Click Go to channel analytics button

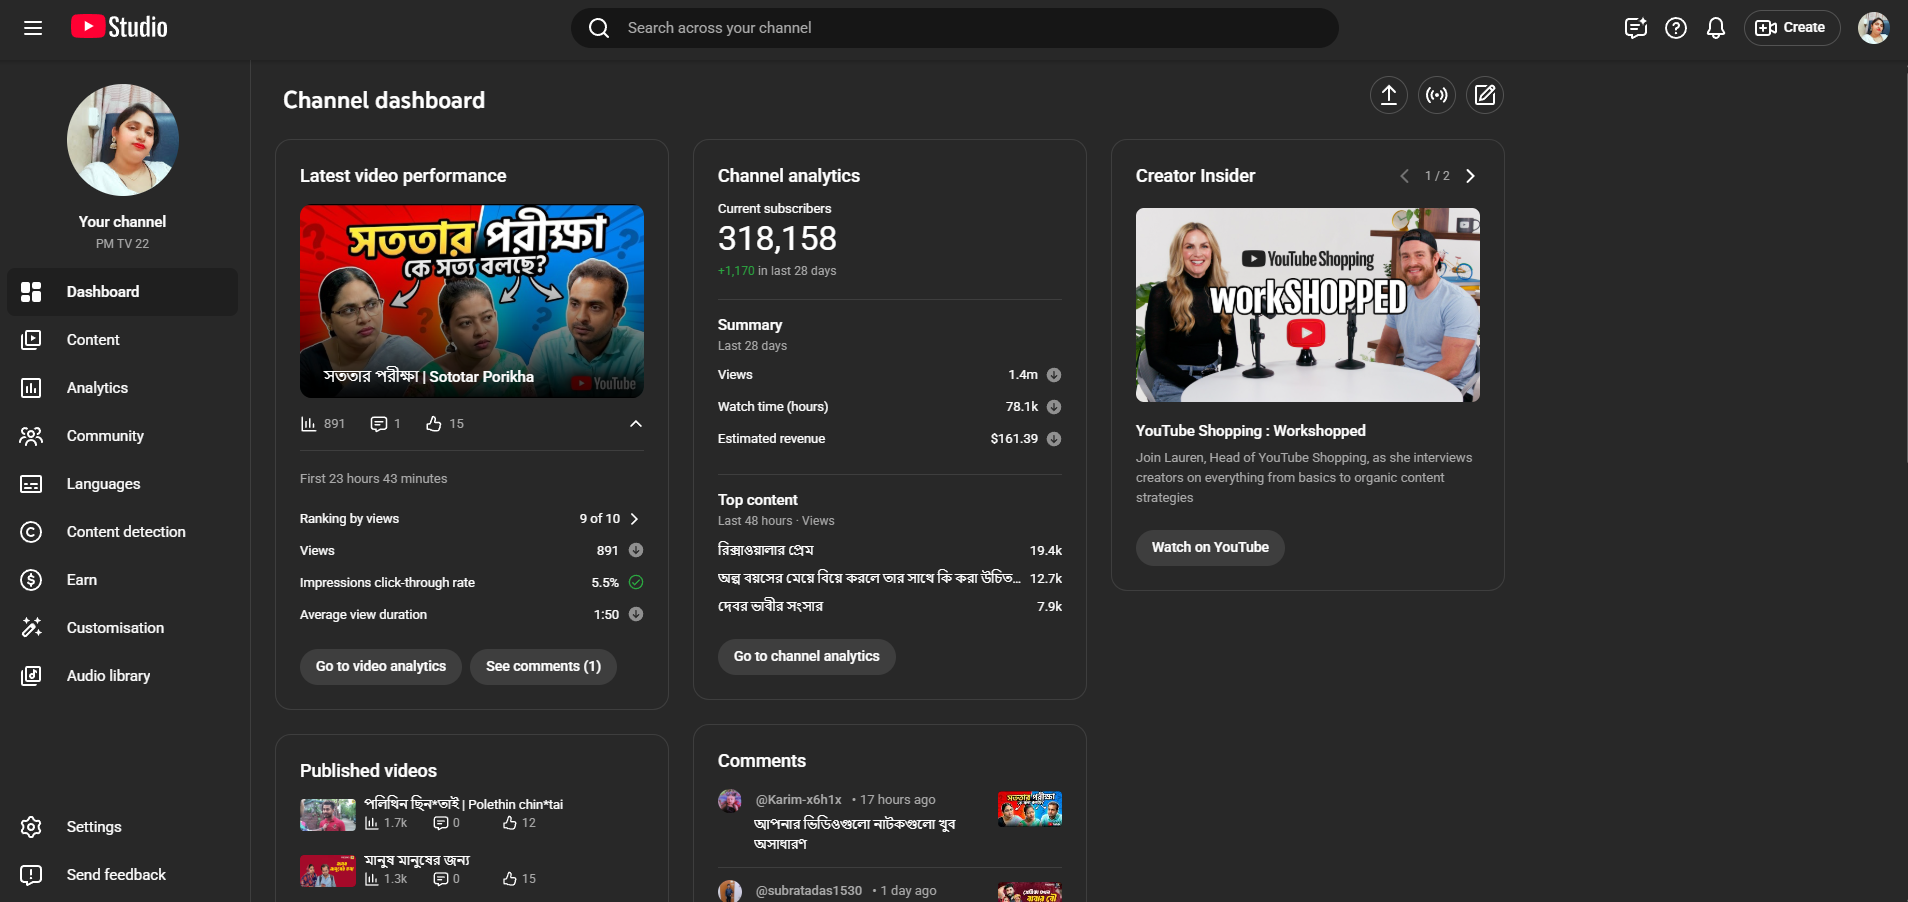[x=806, y=657]
